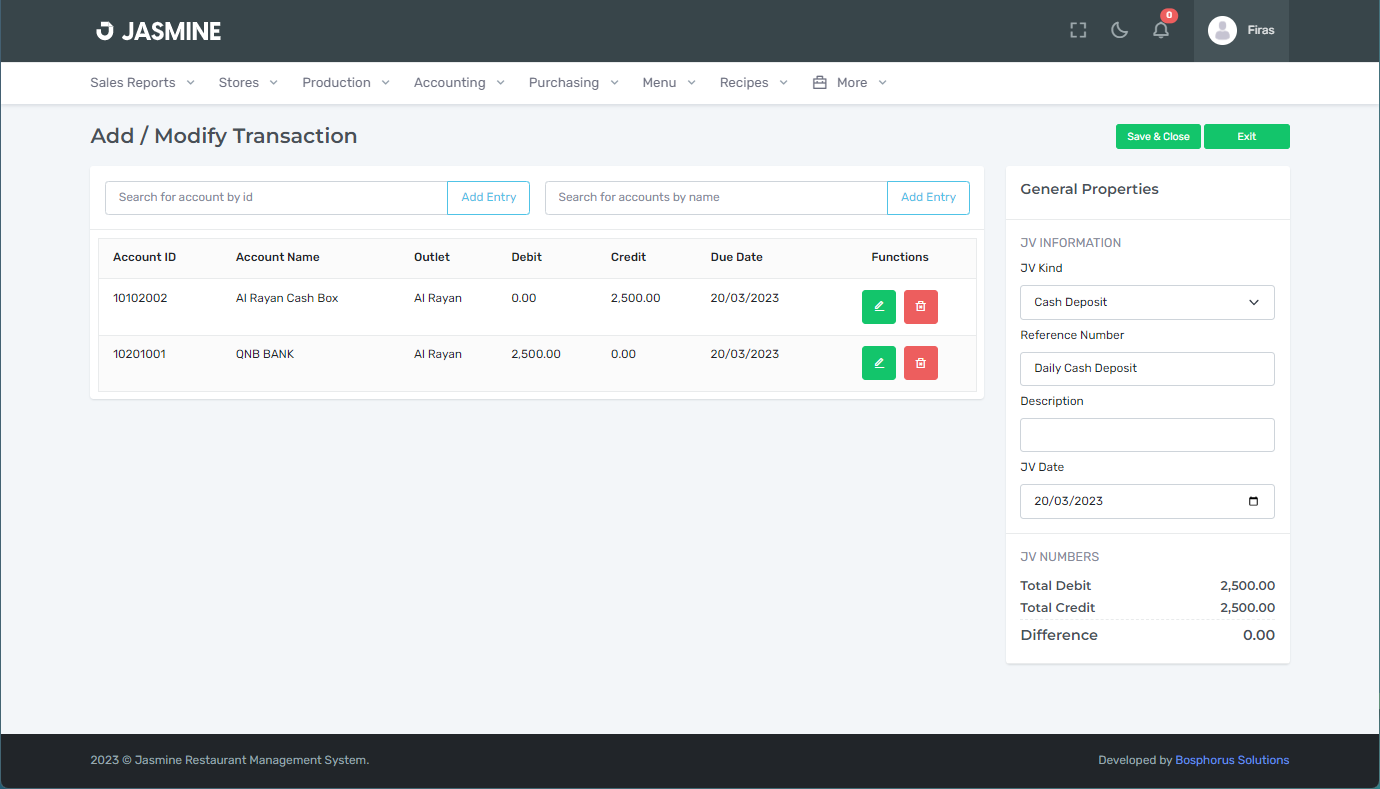This screenshot has width=1380, height=789.
Task: Delete the Al Rayan Cash Box entry
Action: tap(920, 307)
